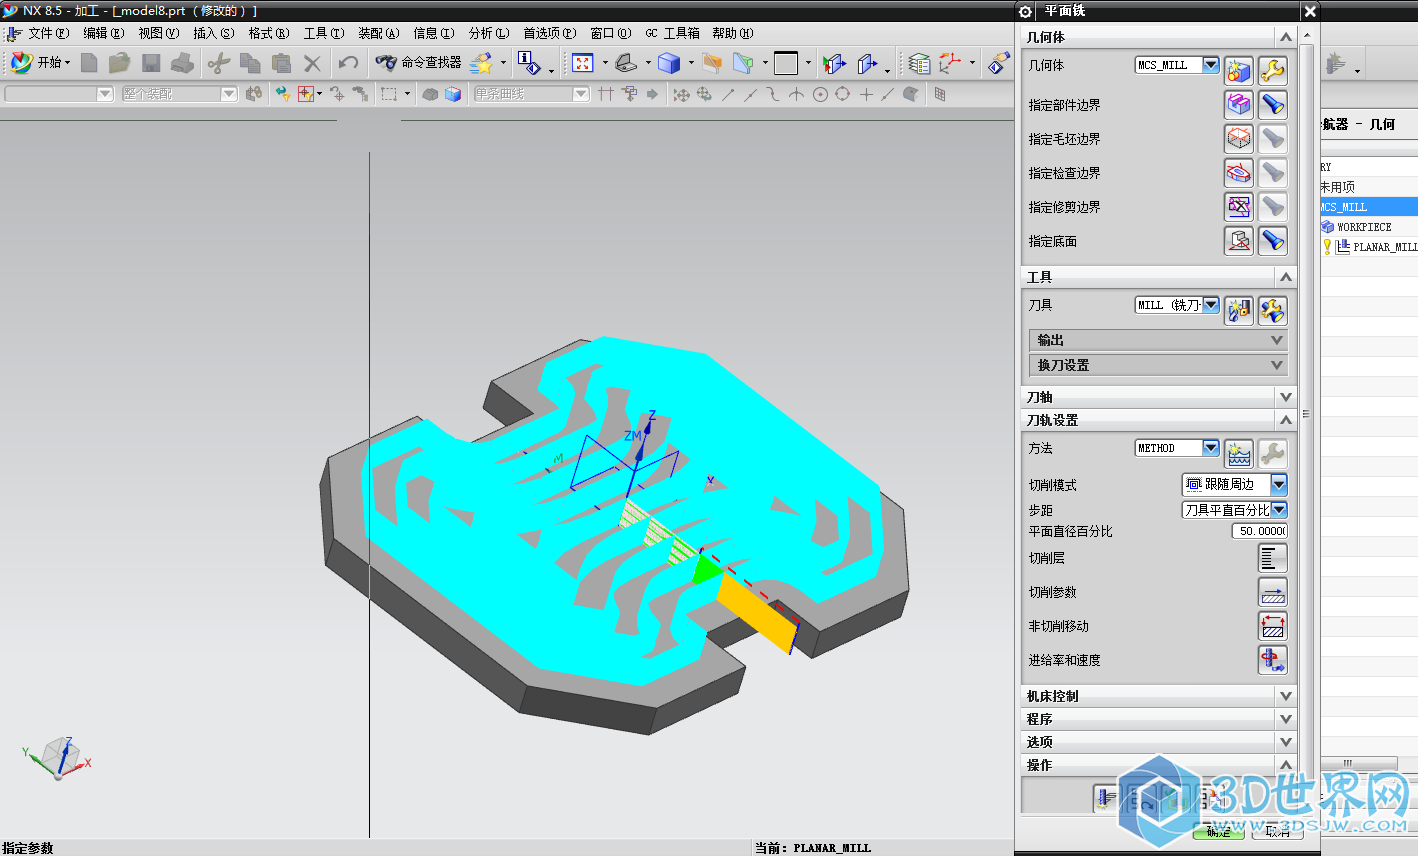Click the 指定毛坯边界 blank boundary icon

(1239, 138)
